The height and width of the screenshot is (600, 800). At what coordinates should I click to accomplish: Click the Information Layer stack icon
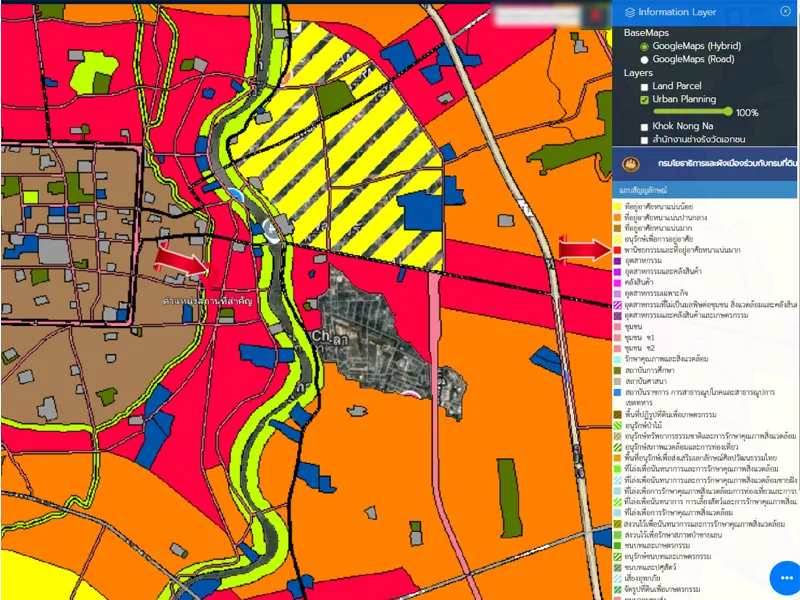point(629,12)
